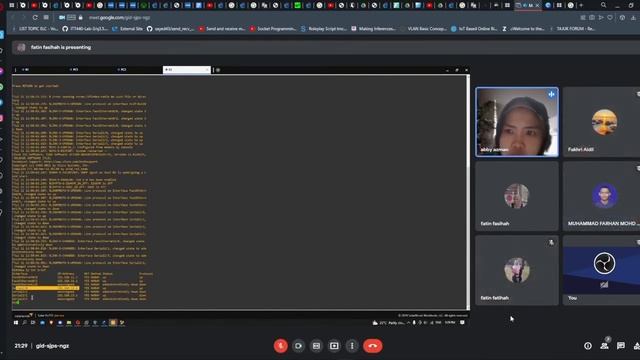Select the fatin fatihah participant tile
The width and height of the screenshot is (640, 360).
517,270
